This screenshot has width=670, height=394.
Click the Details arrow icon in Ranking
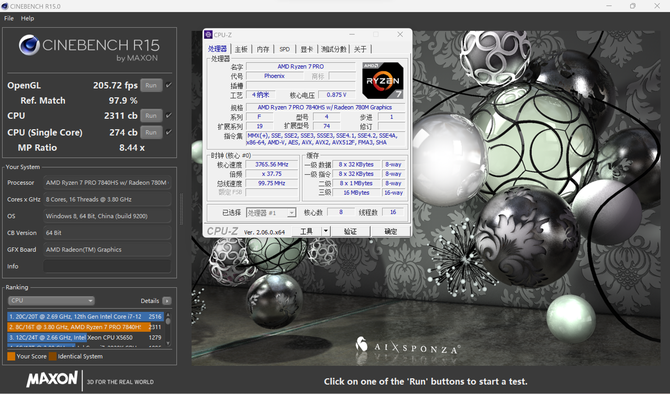click(167, 301)
